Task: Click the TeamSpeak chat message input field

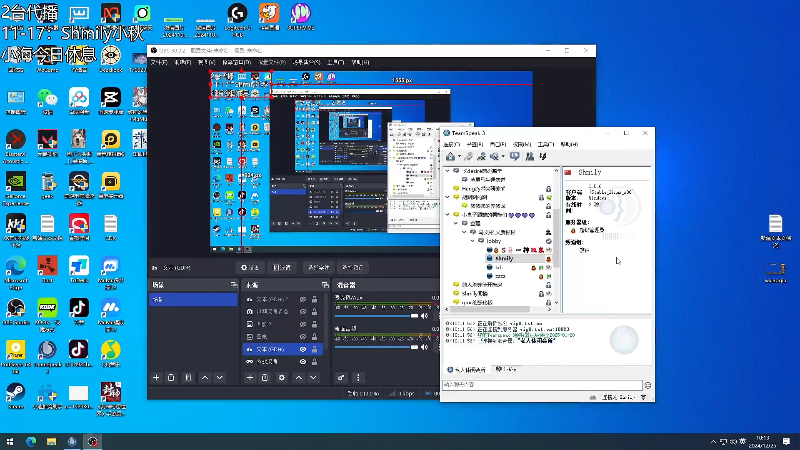Action: tap(542, 385)
